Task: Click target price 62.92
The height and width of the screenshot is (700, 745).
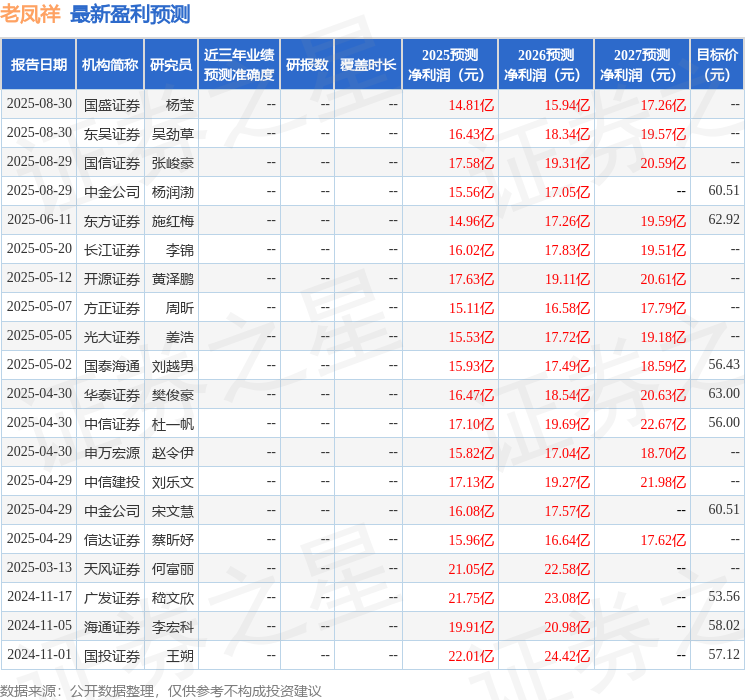Action: coord(724,220)
